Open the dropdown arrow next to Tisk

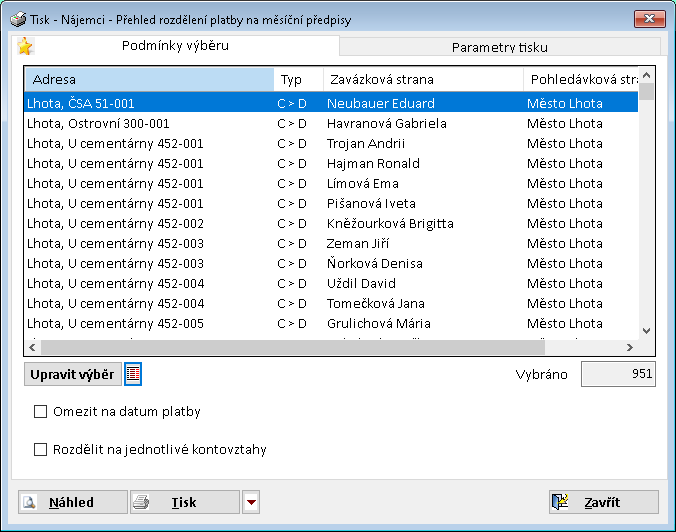(251, 502)
